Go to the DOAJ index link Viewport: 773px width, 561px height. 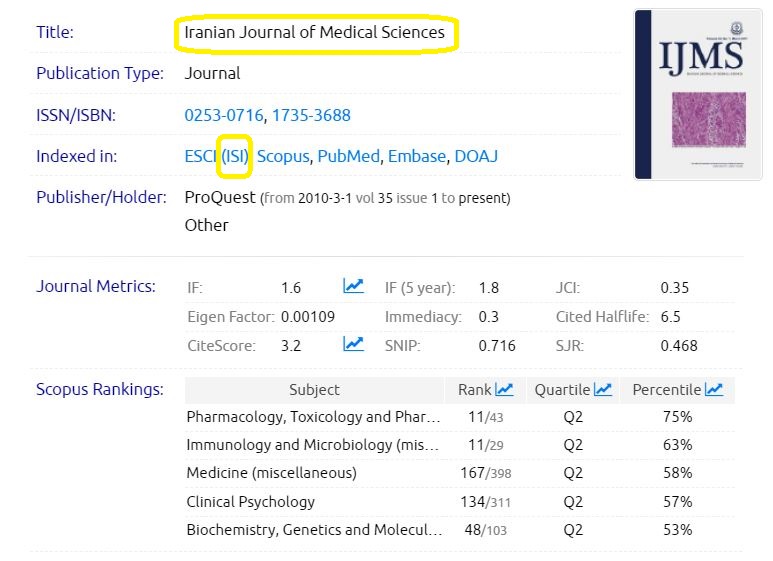tap(476, 156)
